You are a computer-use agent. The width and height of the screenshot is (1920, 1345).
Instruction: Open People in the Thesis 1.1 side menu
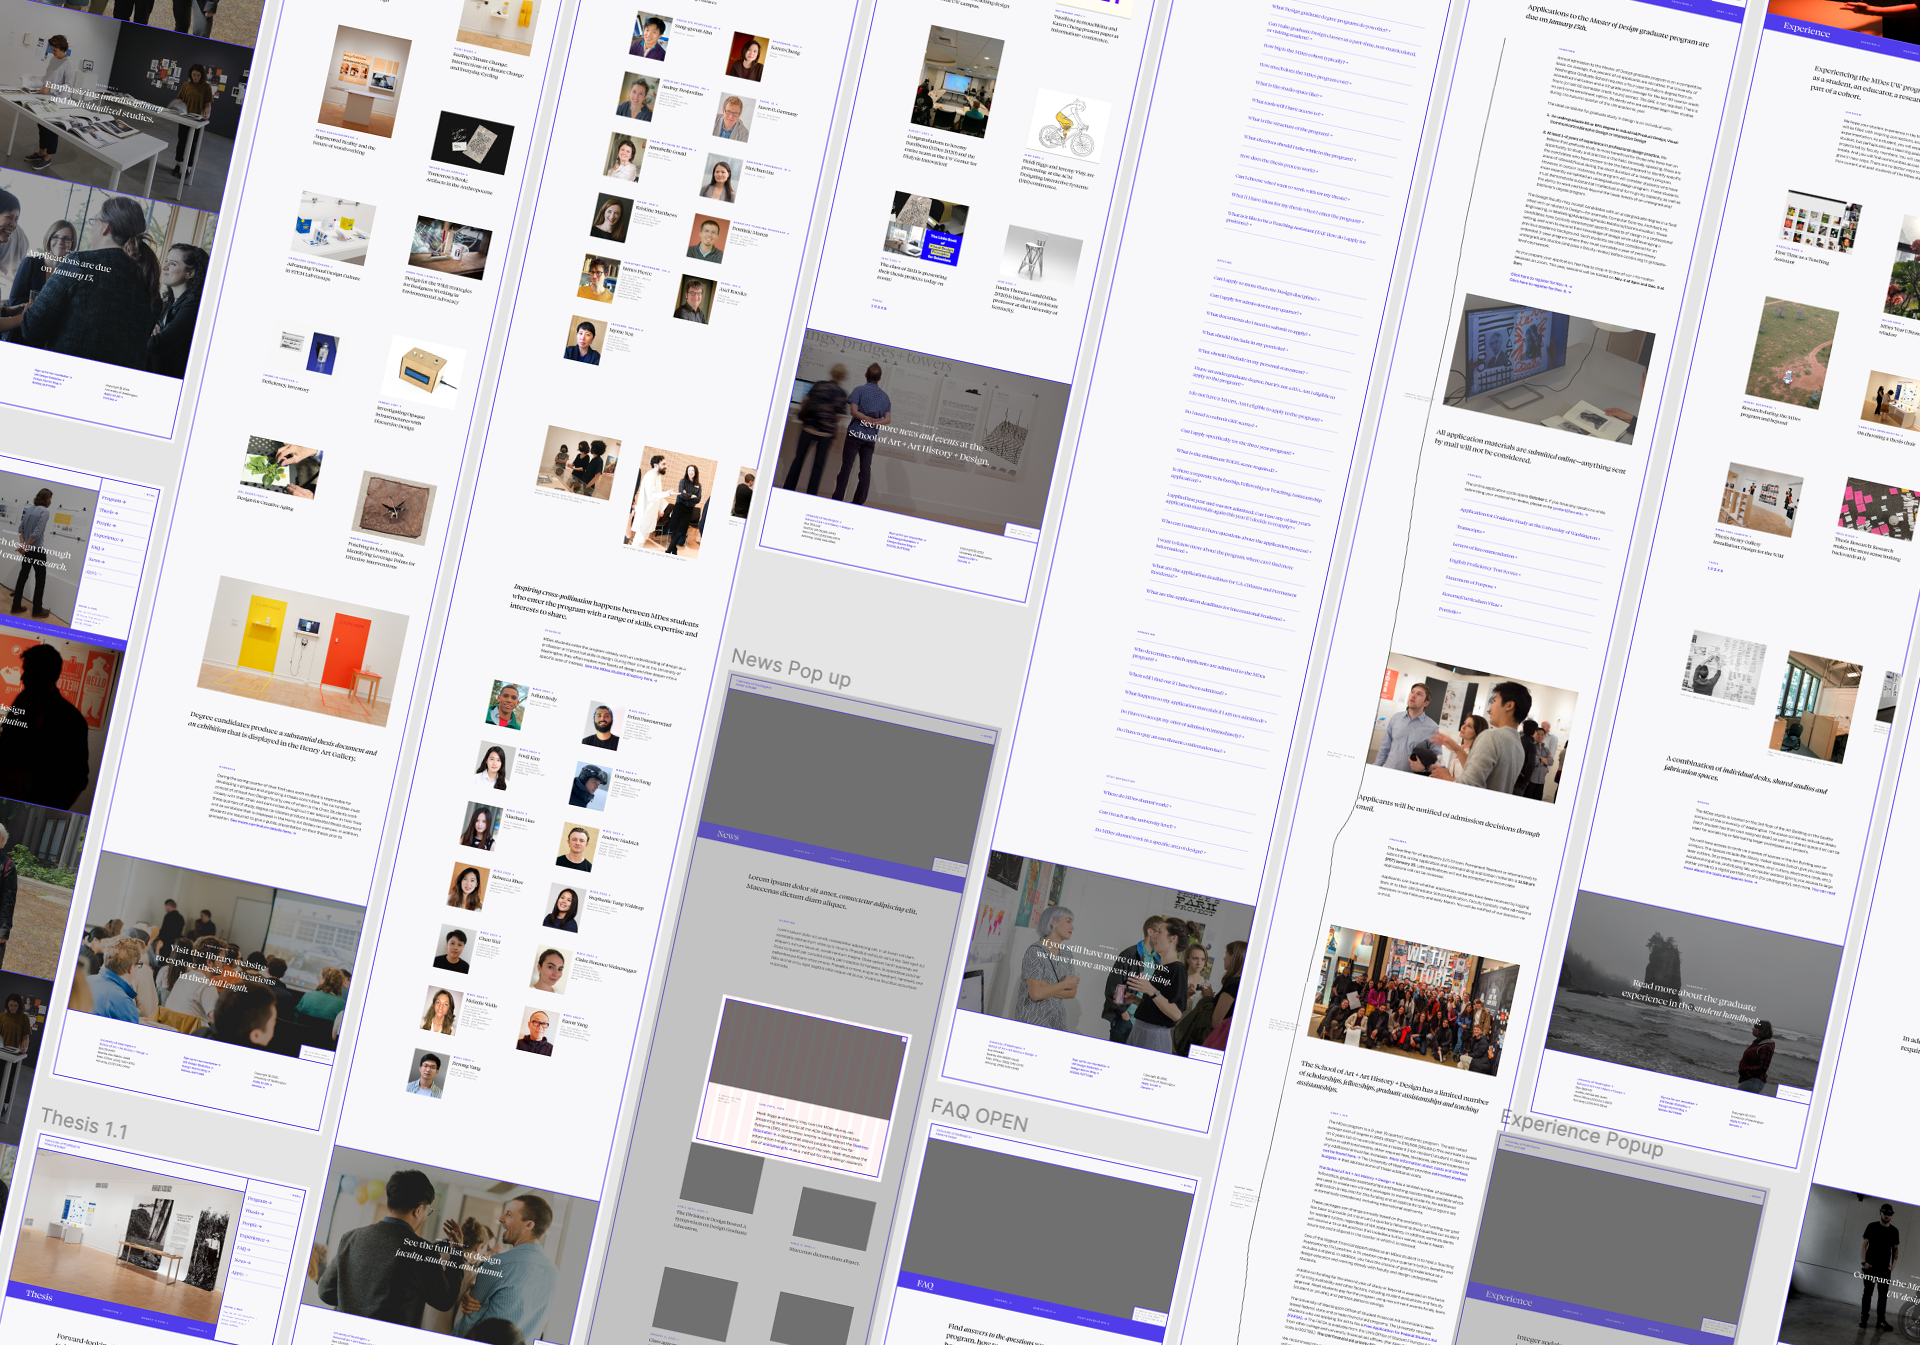[251, 1224]
